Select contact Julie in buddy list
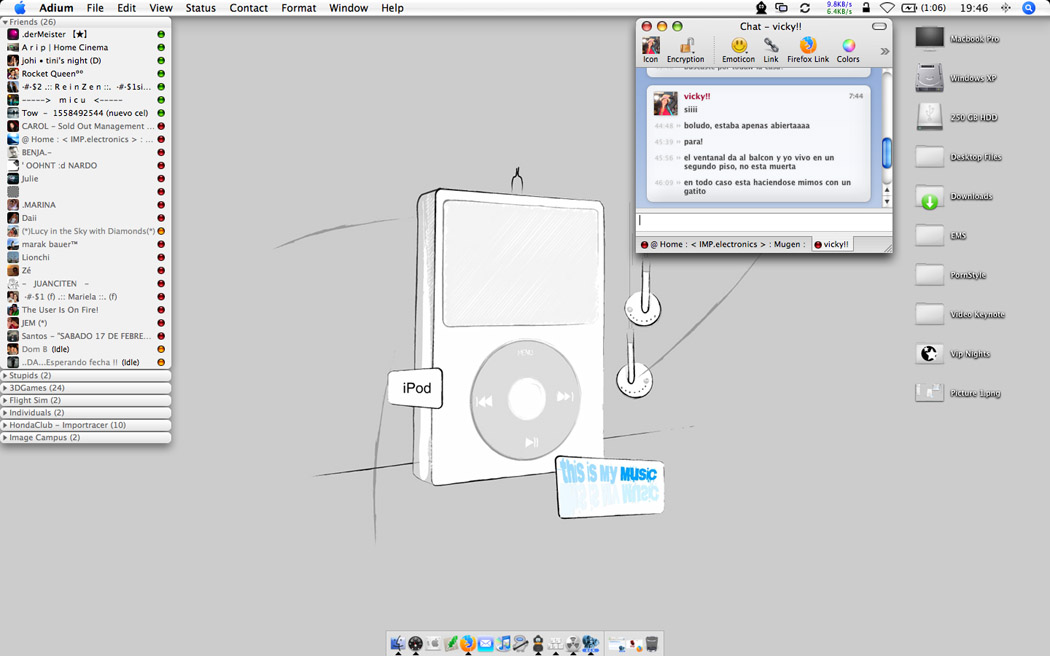1050x656 pixels. point(86,179)
